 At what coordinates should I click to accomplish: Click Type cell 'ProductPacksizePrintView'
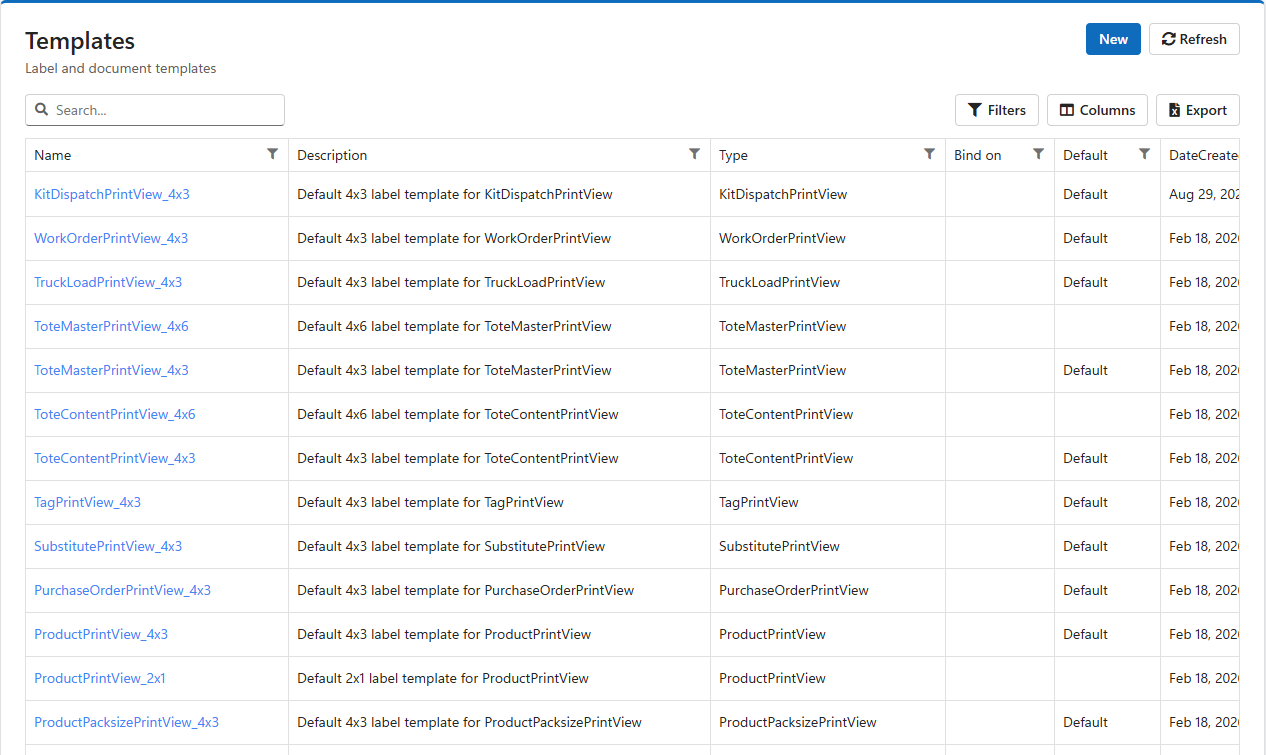[798, 722]
